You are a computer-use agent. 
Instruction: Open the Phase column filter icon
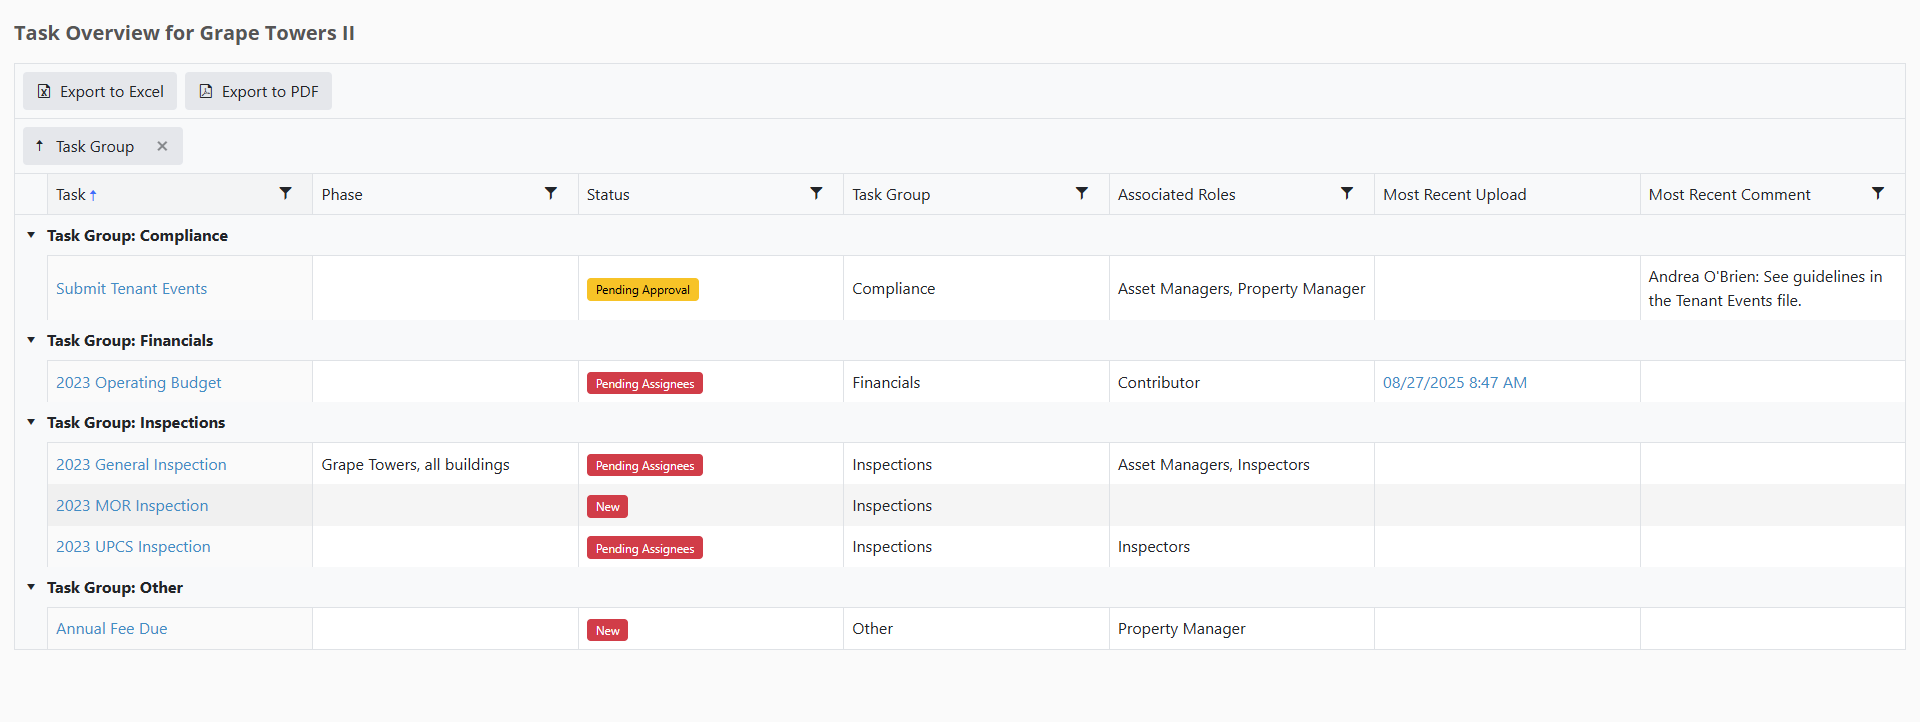click(550, 193)
